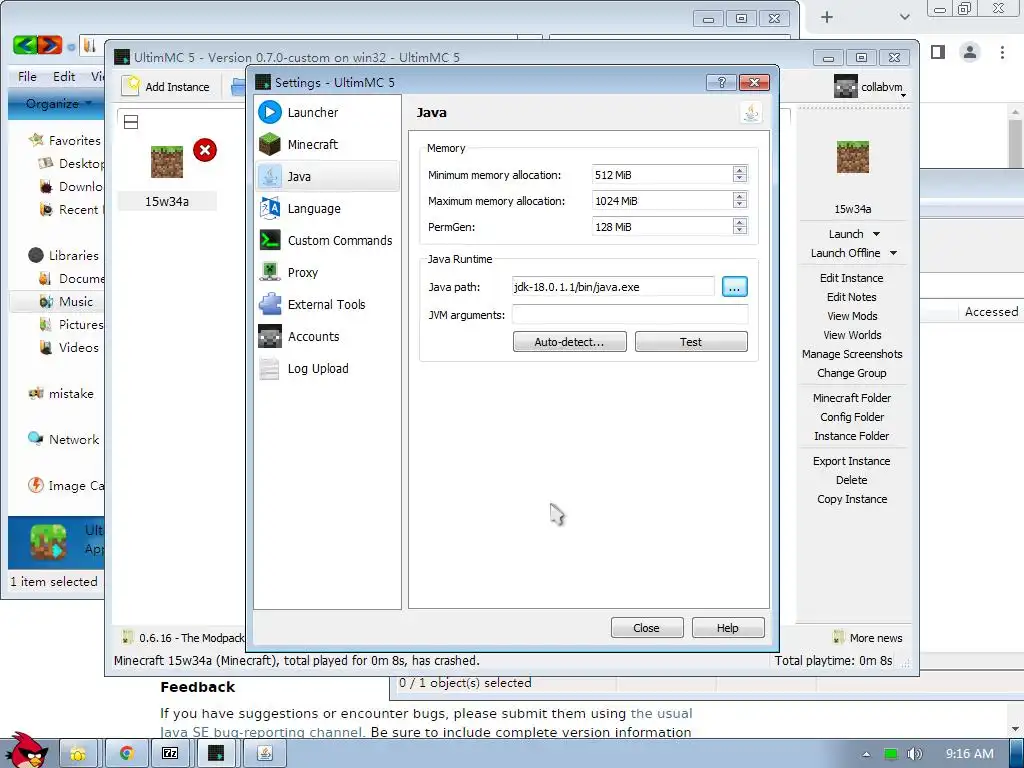Select Music in the Explorer navigation pane
This screenshot has height=768, width=1024.
pyautogui.click(x=76, y=302)
